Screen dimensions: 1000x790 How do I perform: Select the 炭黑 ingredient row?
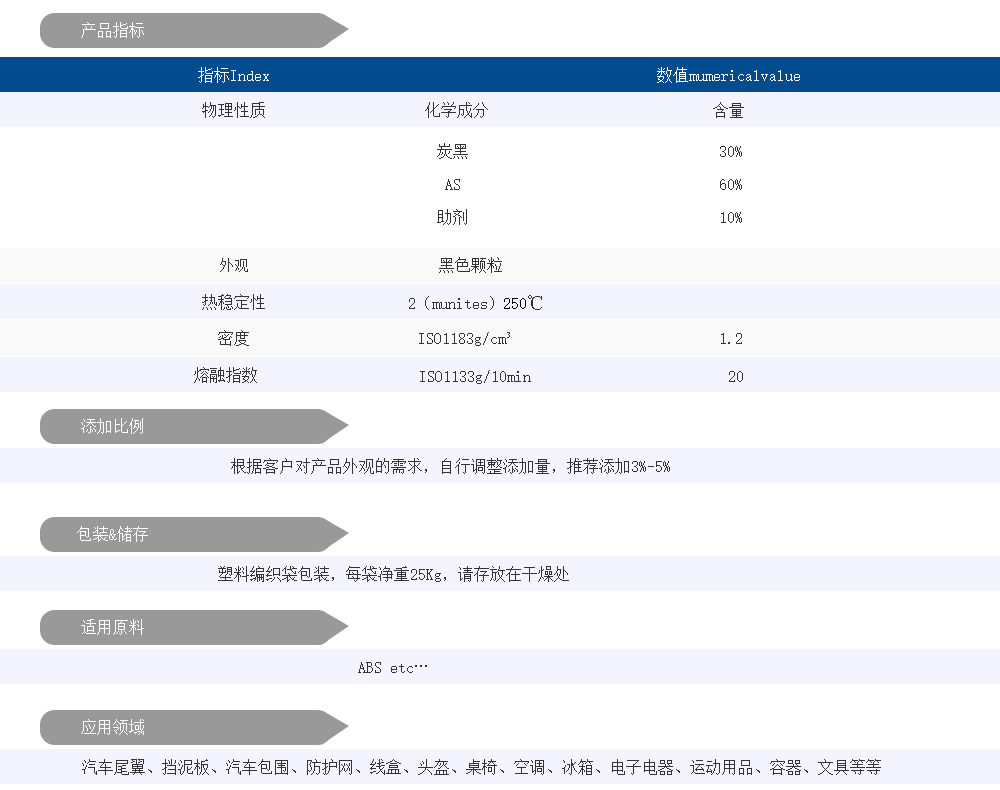452,152
